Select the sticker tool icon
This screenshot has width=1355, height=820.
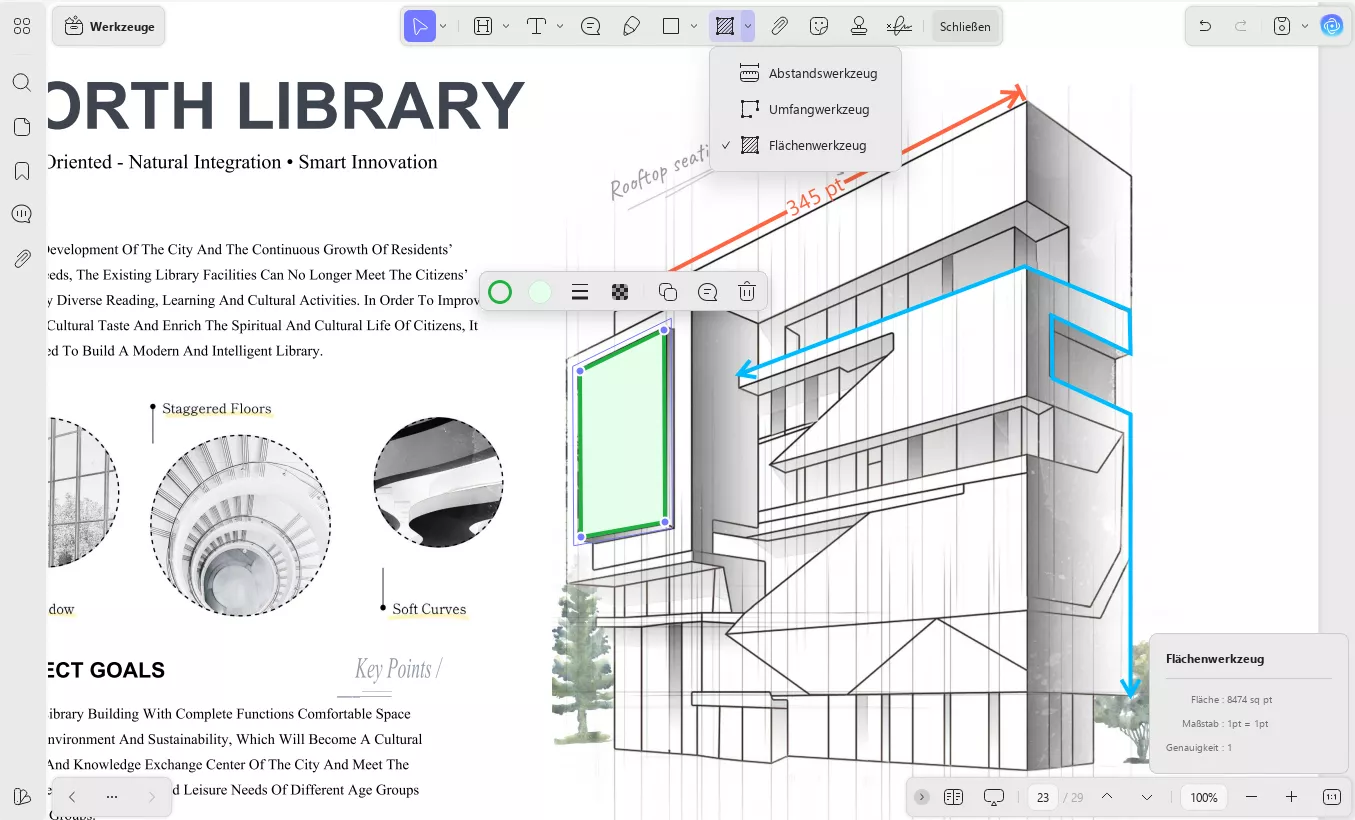tap(819, 27)
